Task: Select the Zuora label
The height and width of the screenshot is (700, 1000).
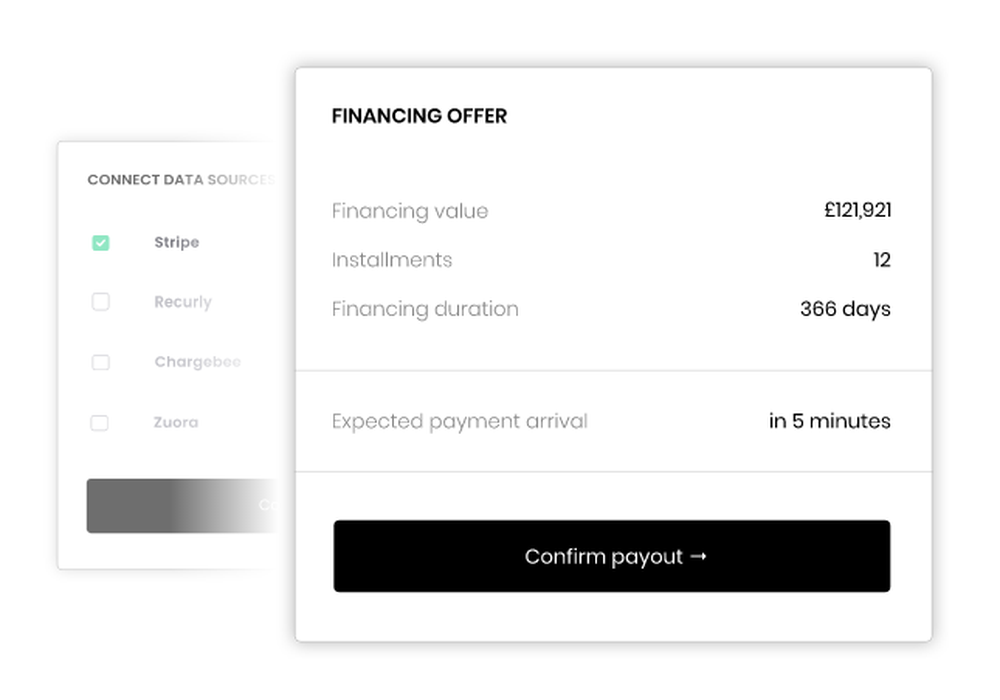Action: (176, 422)
